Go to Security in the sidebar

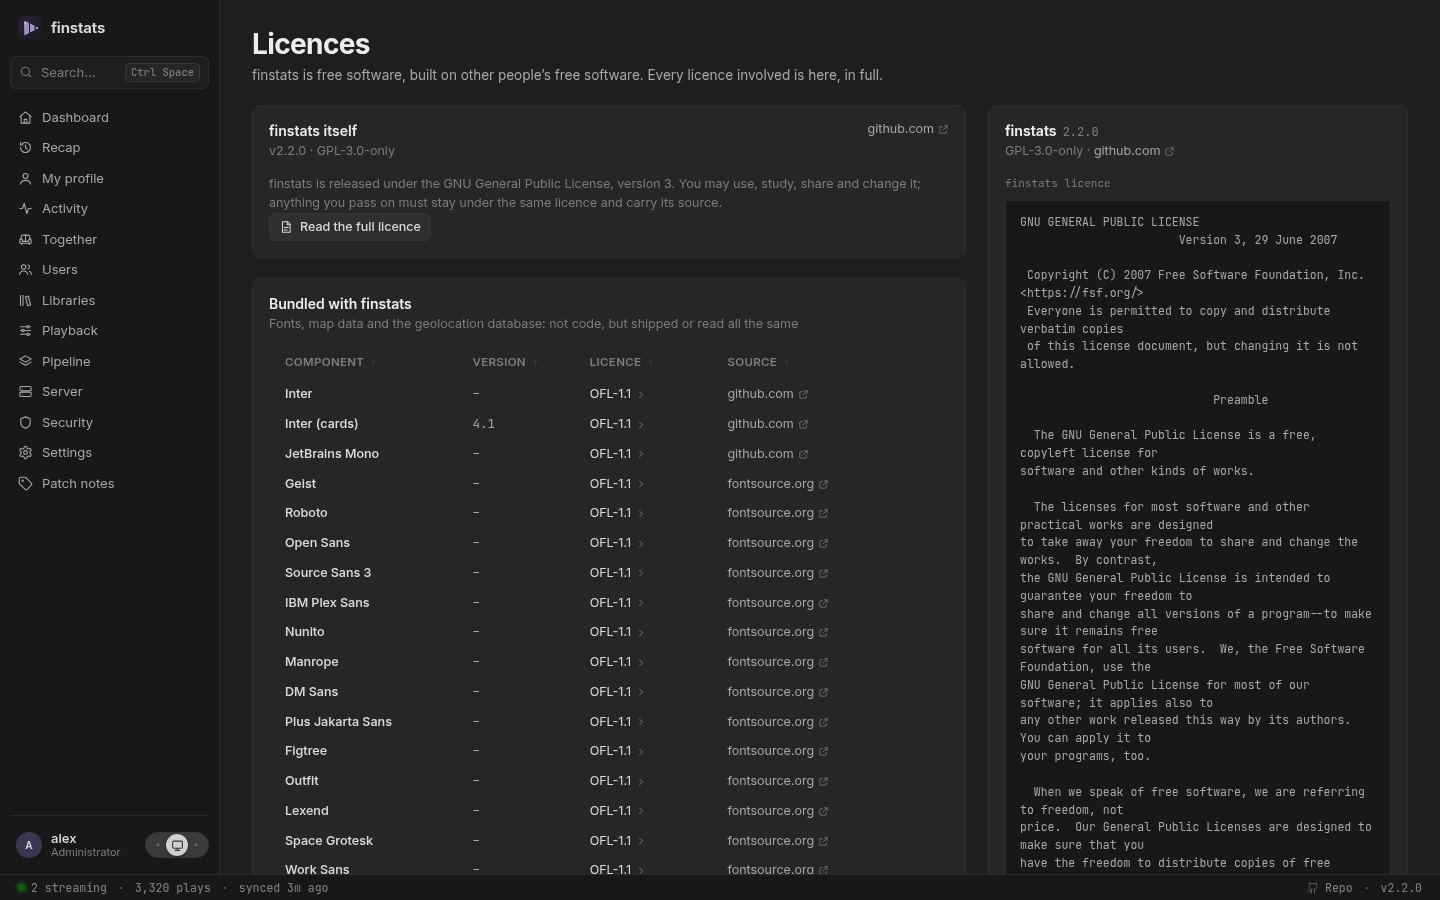[109, 423]
